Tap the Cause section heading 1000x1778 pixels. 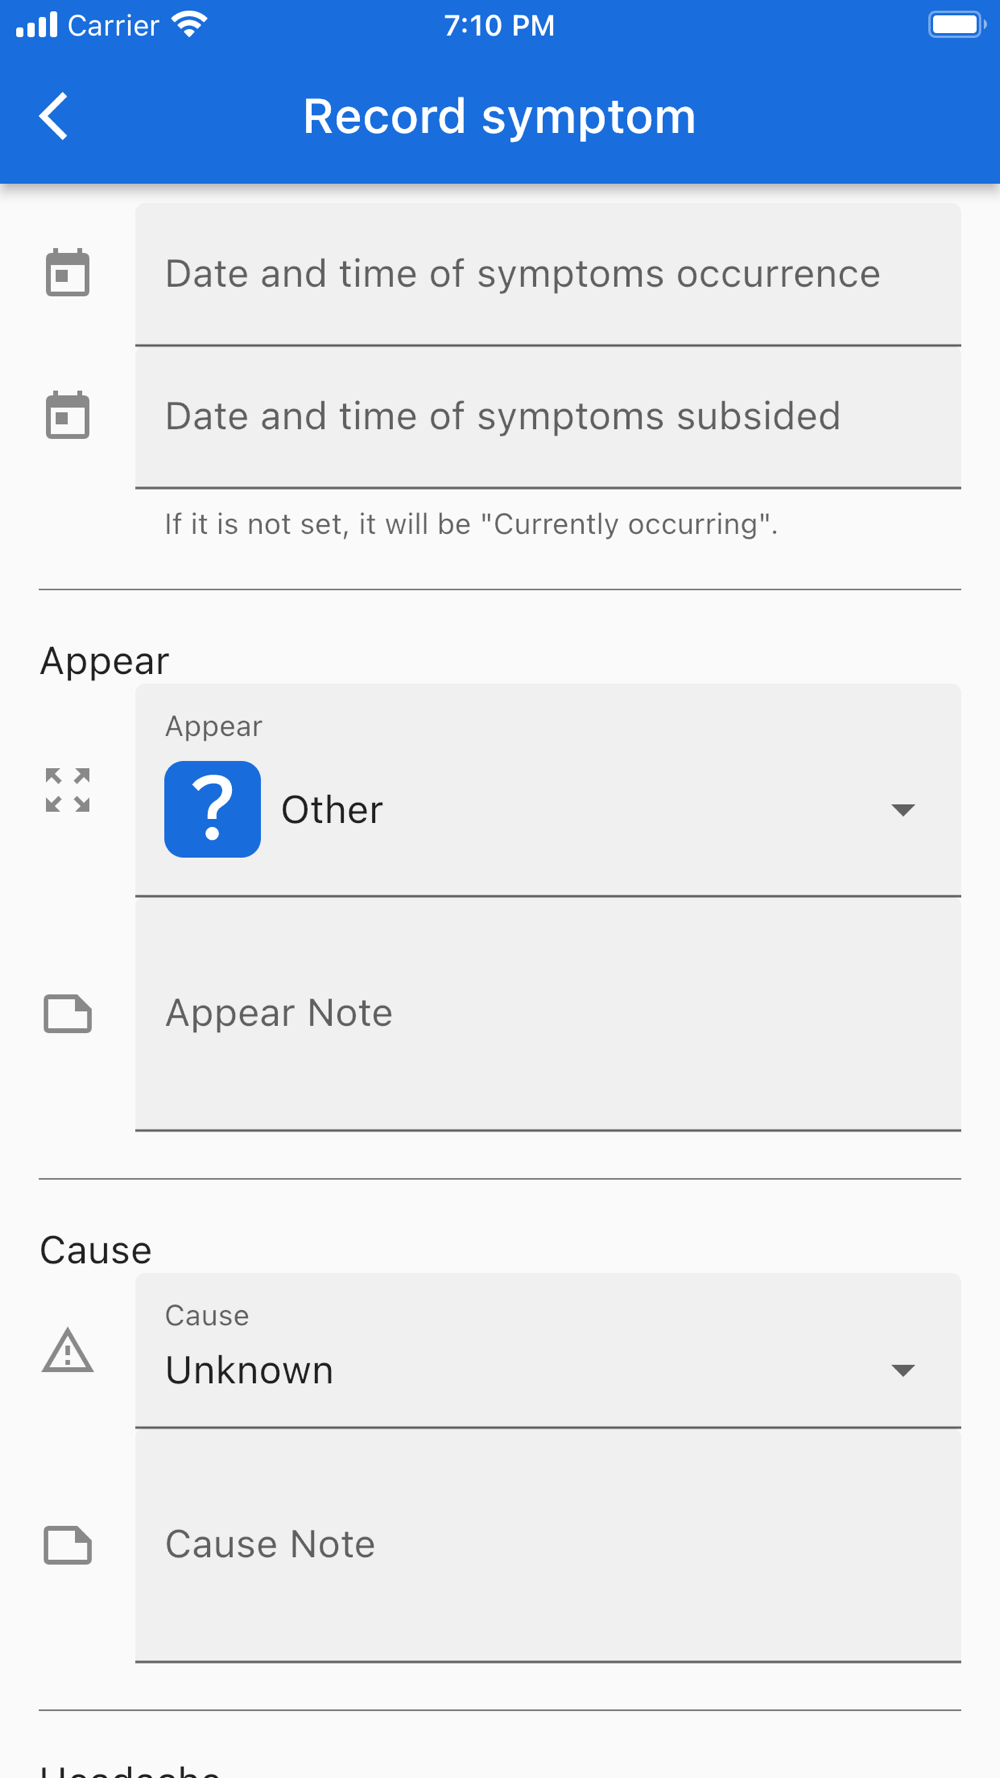point(96,1250)
